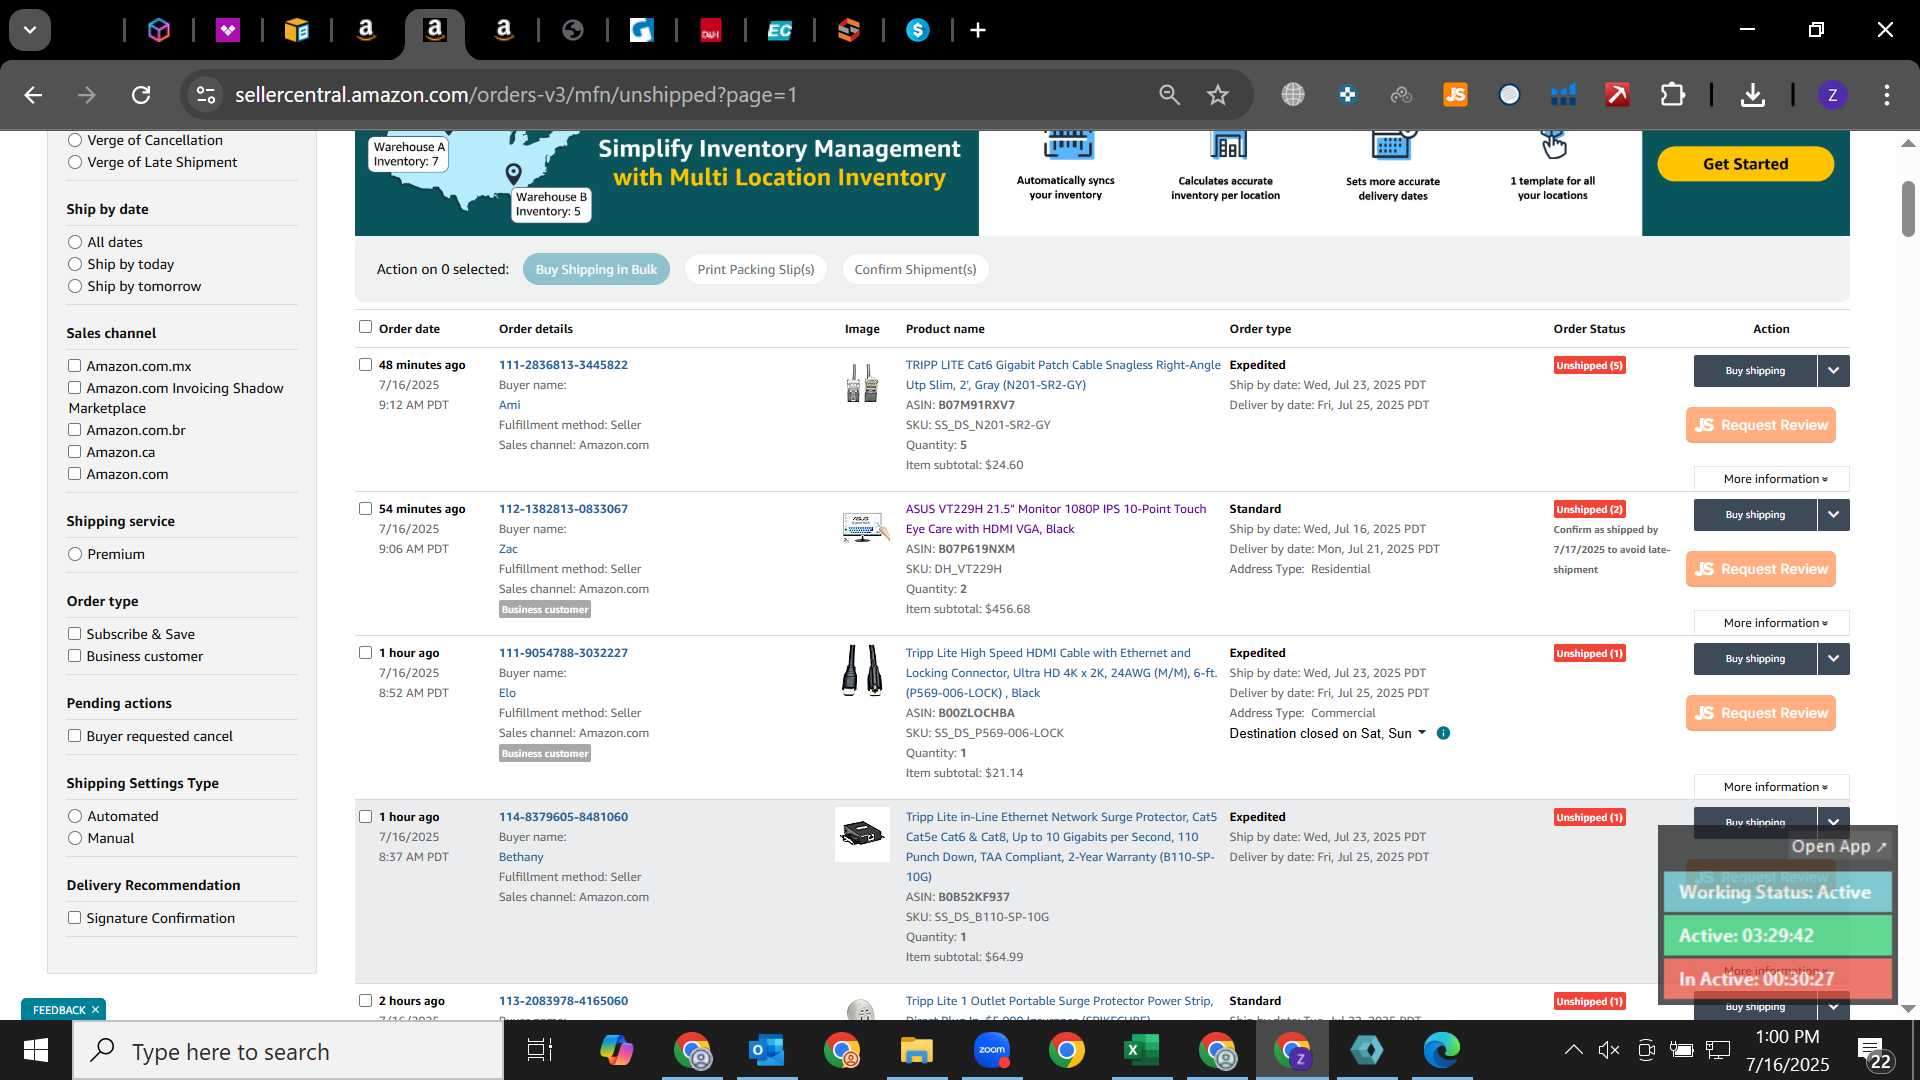Check the Business customer order type
The image size is (1920, 1080).
[74, 656]
